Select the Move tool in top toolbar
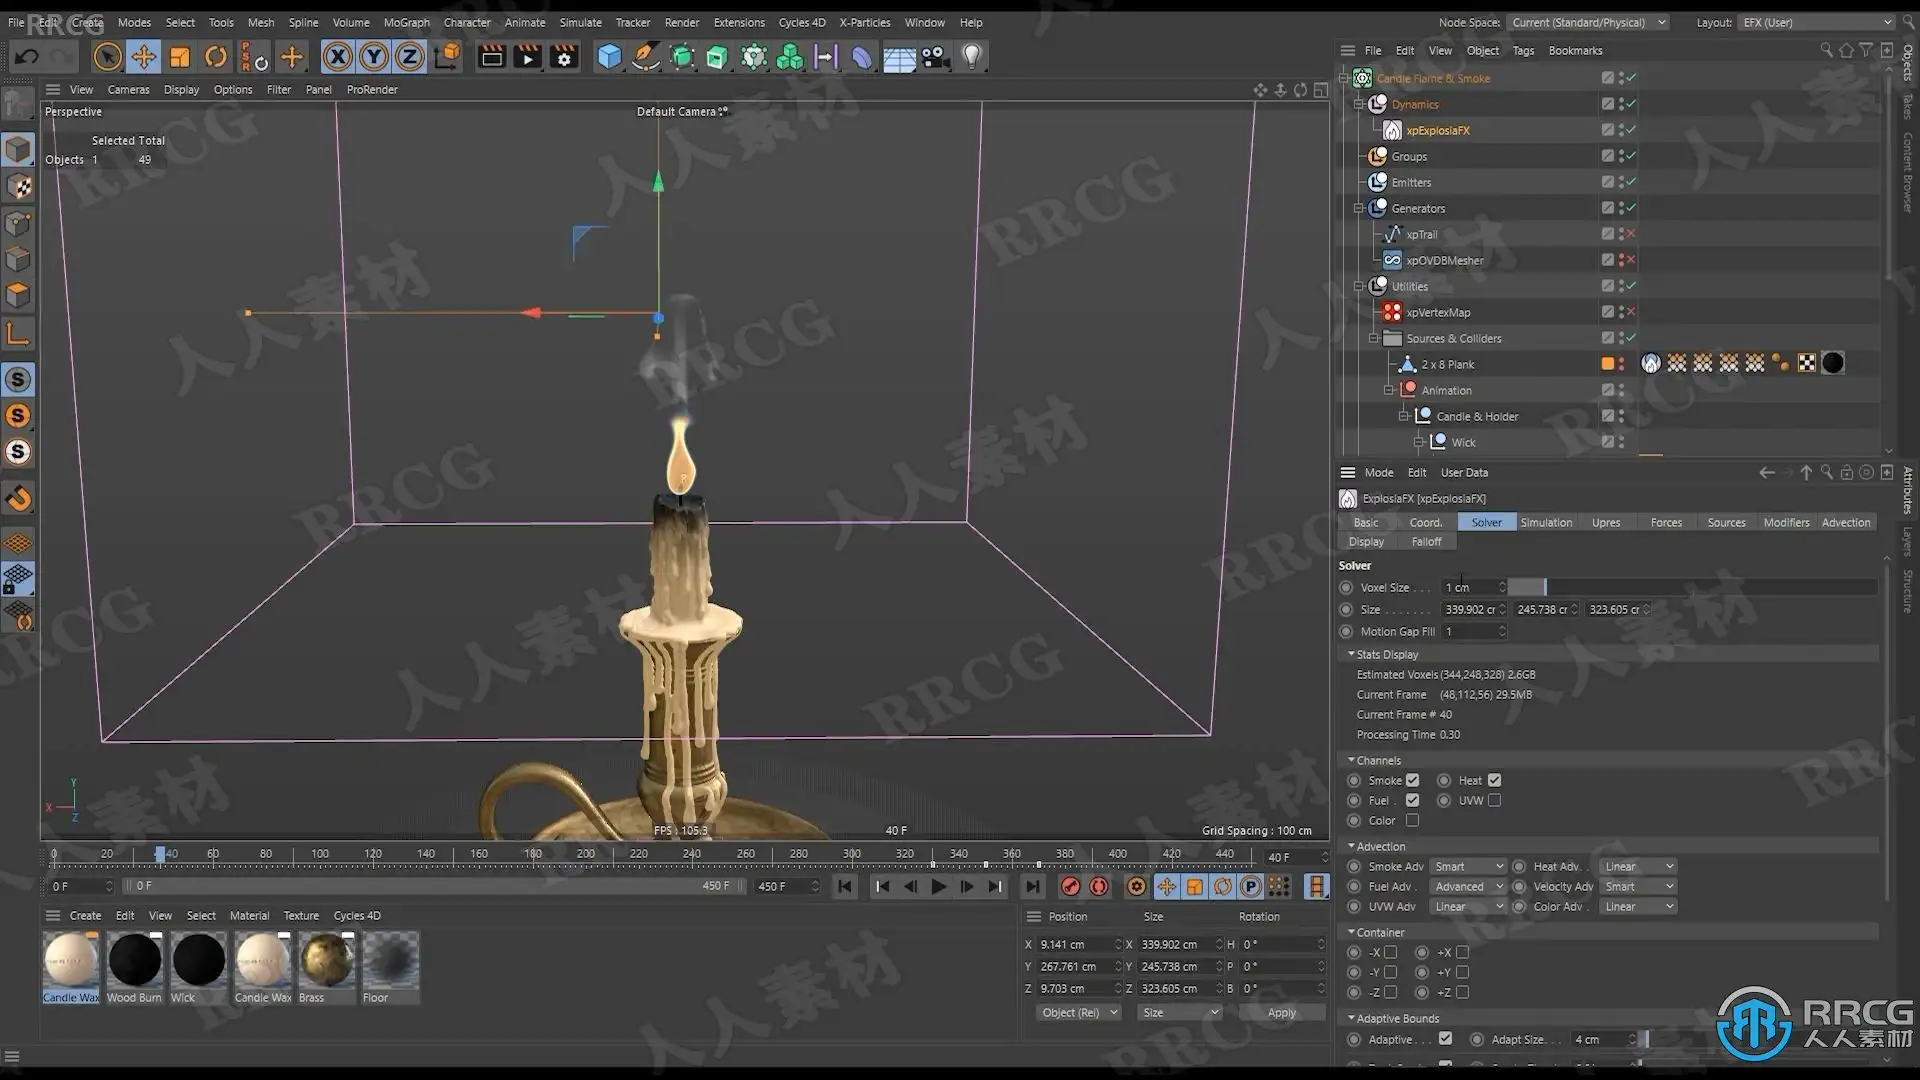The width and height of the screenshot is (1920, 1080). pos(143,57)
